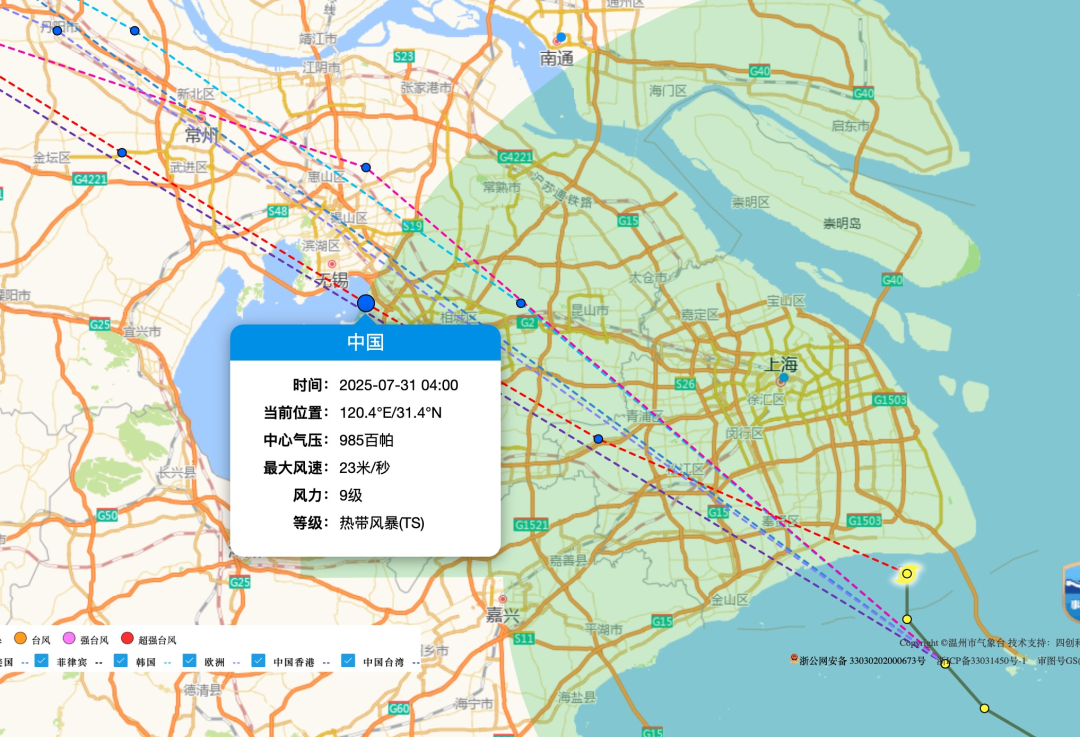Select the position value 120.4°E/31.4°N
The height and width of the screenshot is (737, 1080).
391,413
